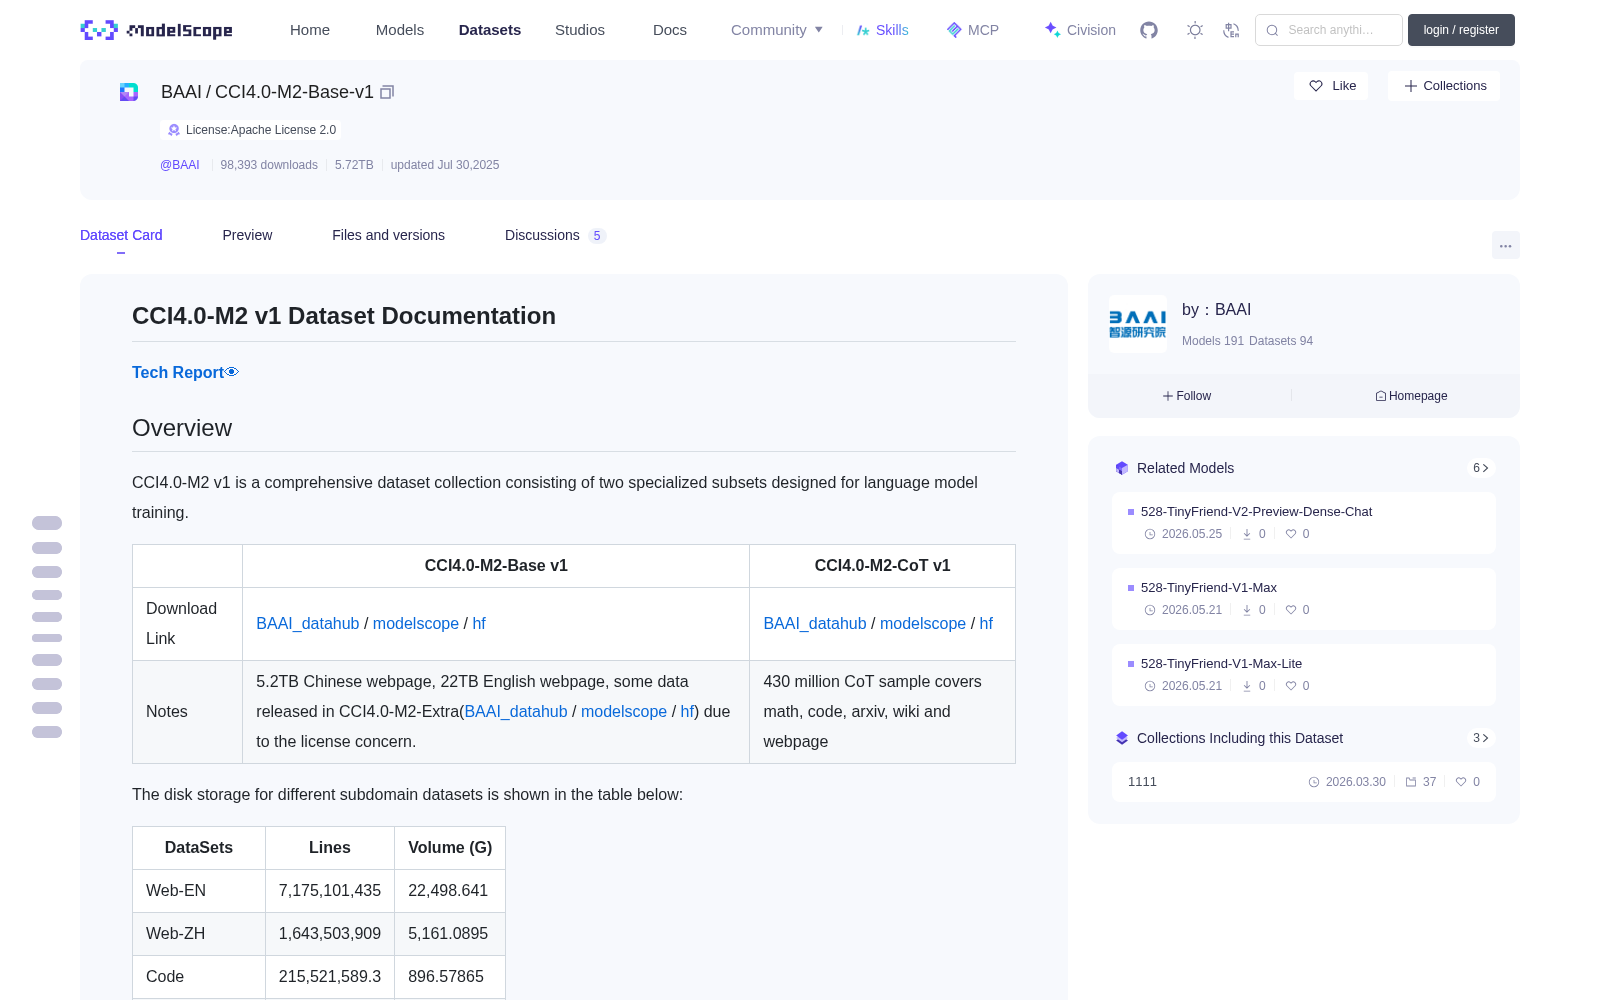The width and height of the screenshot is (1600, 1000).
Task: Switch to Files and versions tab
Action: point(388,235)
